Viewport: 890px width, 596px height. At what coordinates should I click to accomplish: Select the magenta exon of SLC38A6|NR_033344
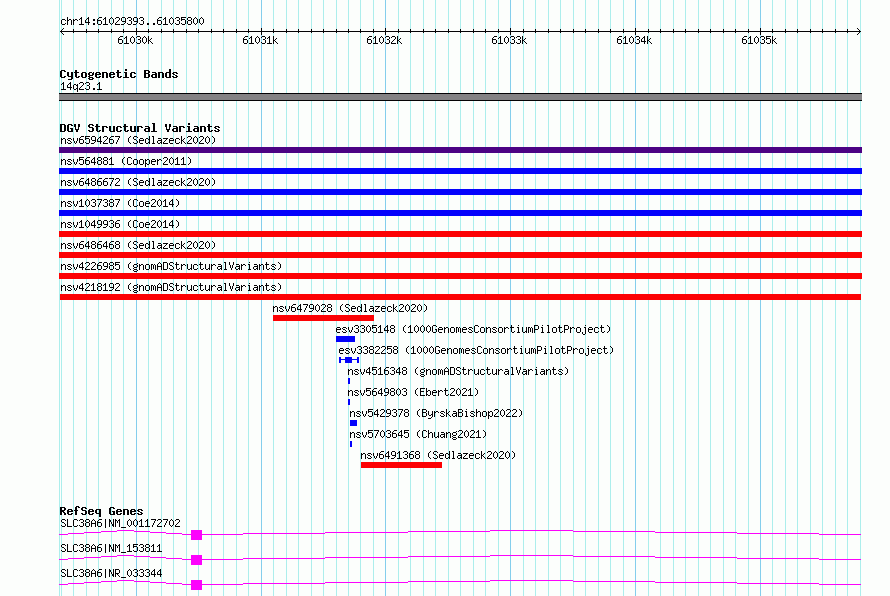[196, 585]
